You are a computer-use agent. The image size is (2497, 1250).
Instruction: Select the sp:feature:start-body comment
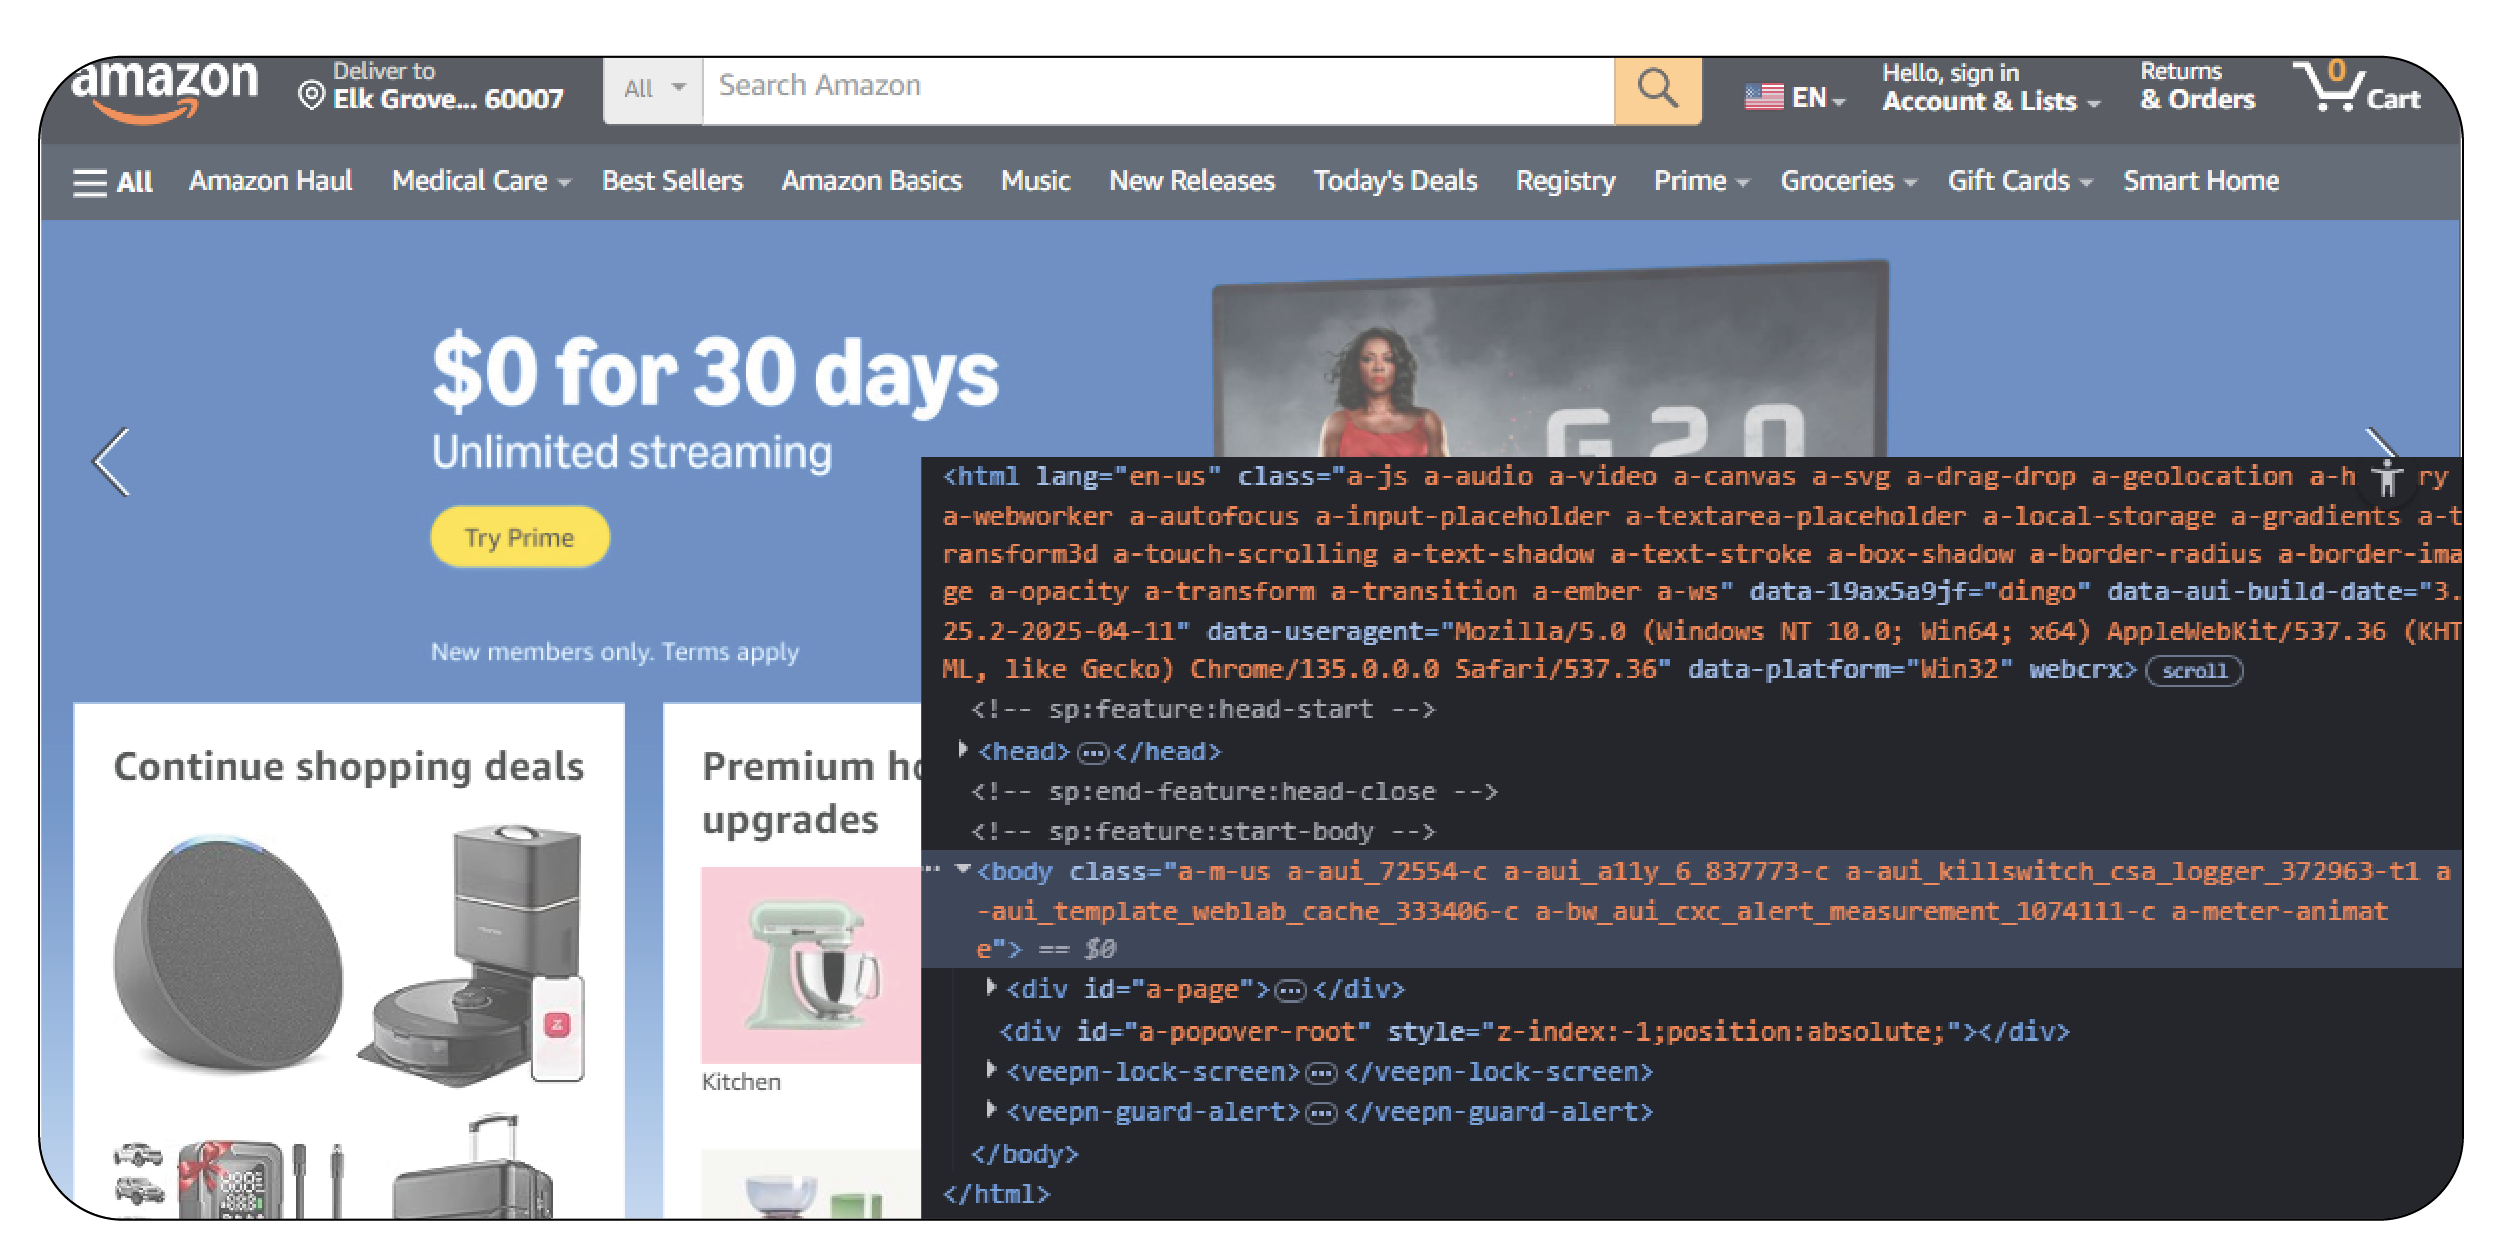point(1204,832)
